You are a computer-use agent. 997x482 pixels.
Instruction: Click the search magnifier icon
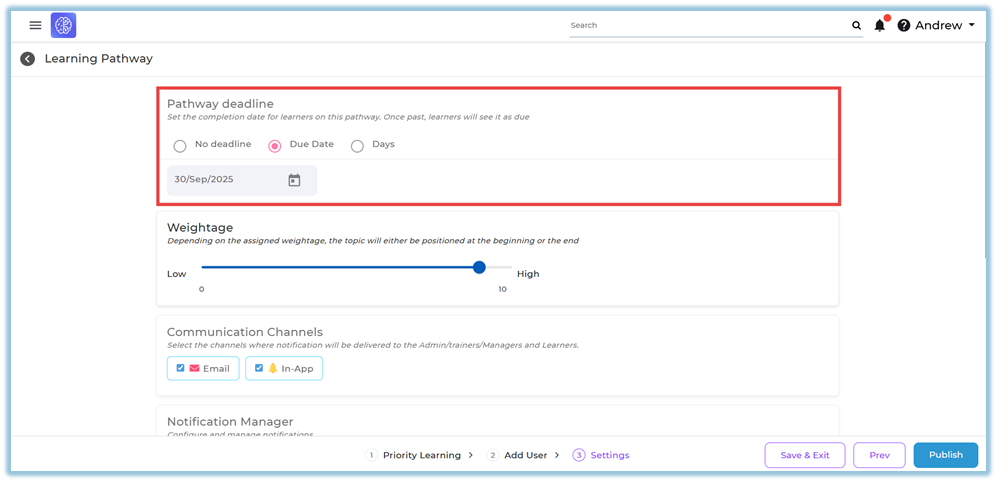[856, 26]
